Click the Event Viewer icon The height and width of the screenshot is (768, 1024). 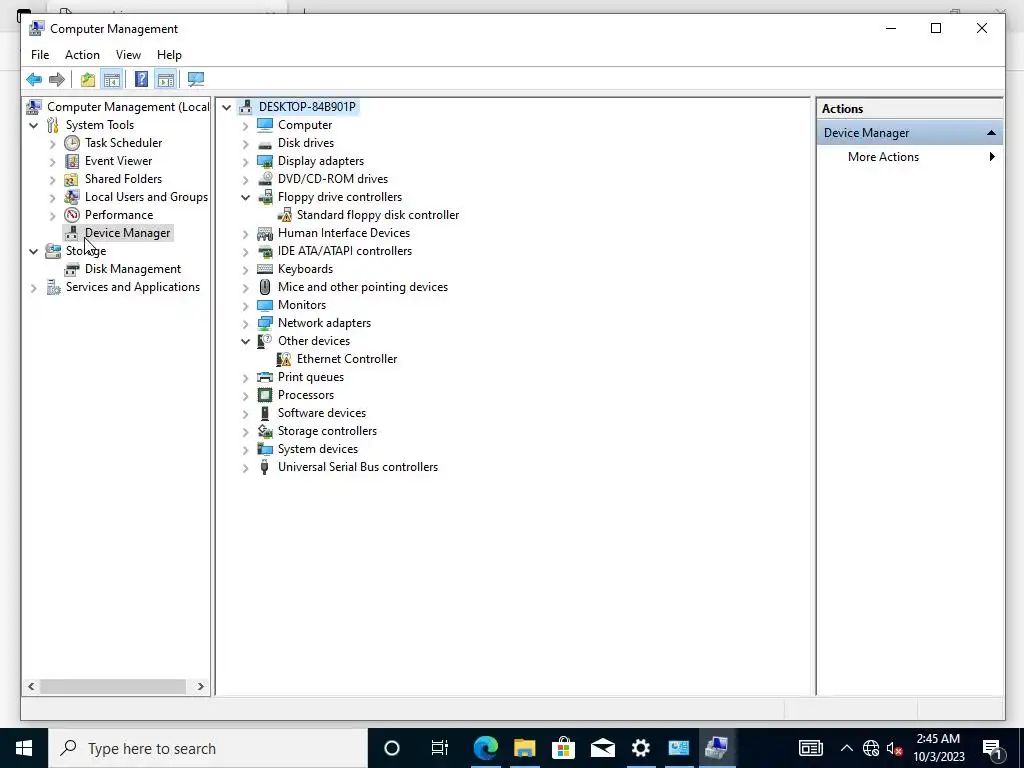72,161
